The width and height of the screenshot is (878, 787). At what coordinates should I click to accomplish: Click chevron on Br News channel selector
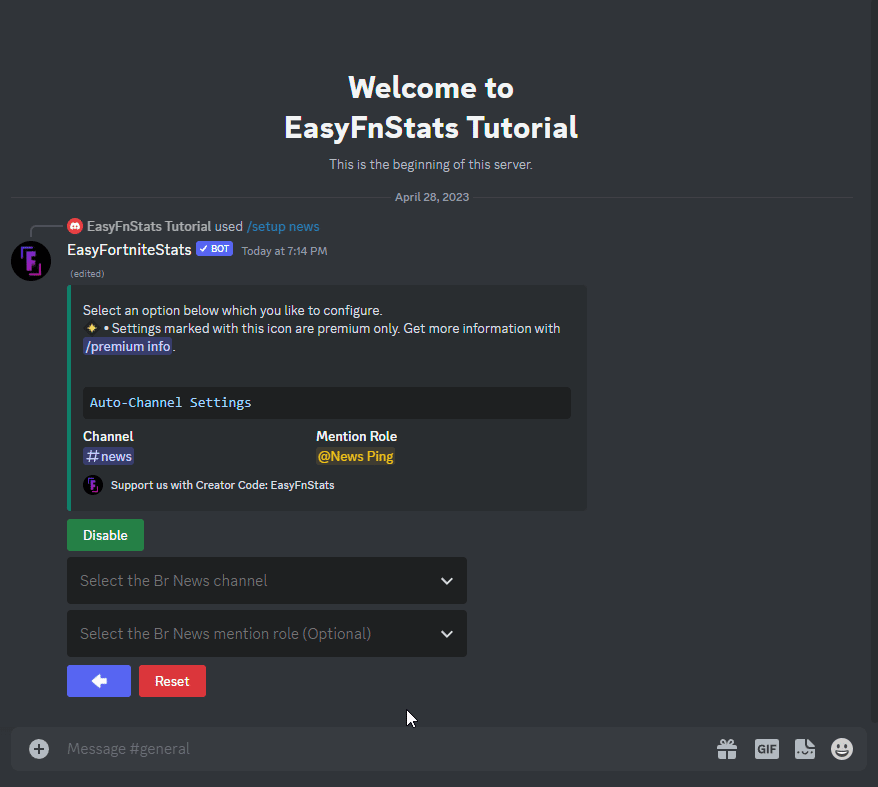(x=447, y=581)
